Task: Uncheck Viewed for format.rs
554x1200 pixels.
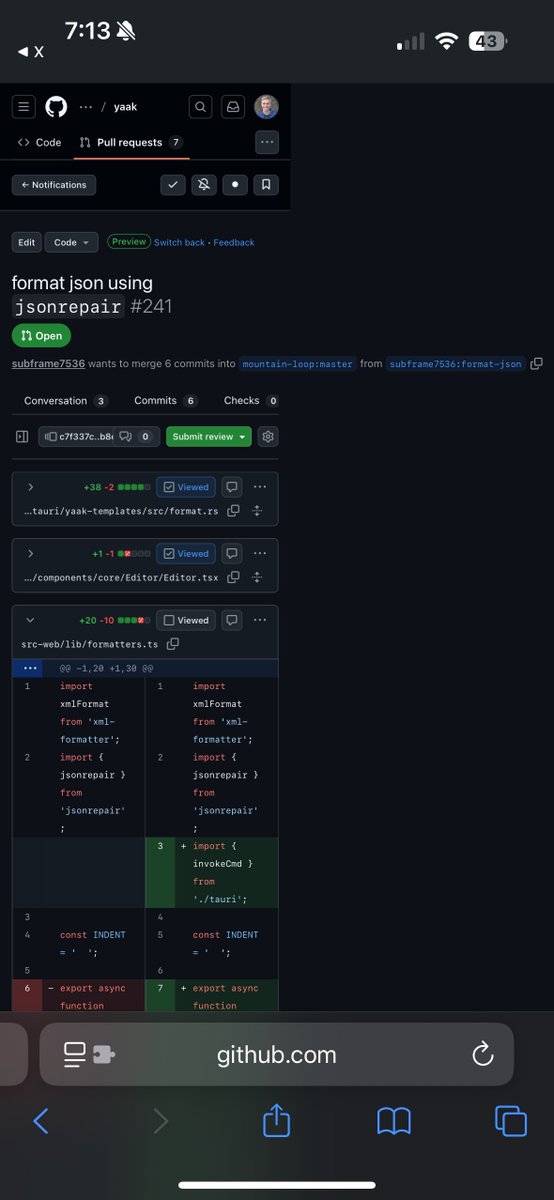Action: coord(186,487)
